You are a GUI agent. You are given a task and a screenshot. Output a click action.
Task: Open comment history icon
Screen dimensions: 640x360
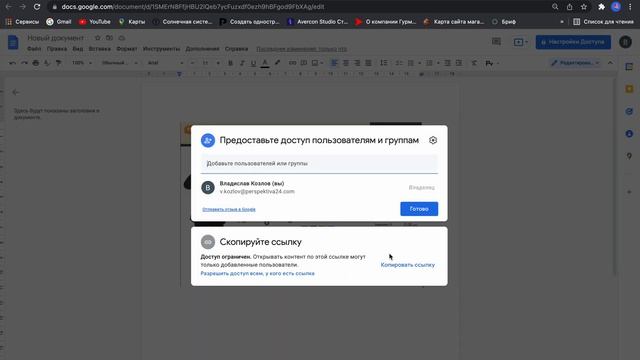496,42
